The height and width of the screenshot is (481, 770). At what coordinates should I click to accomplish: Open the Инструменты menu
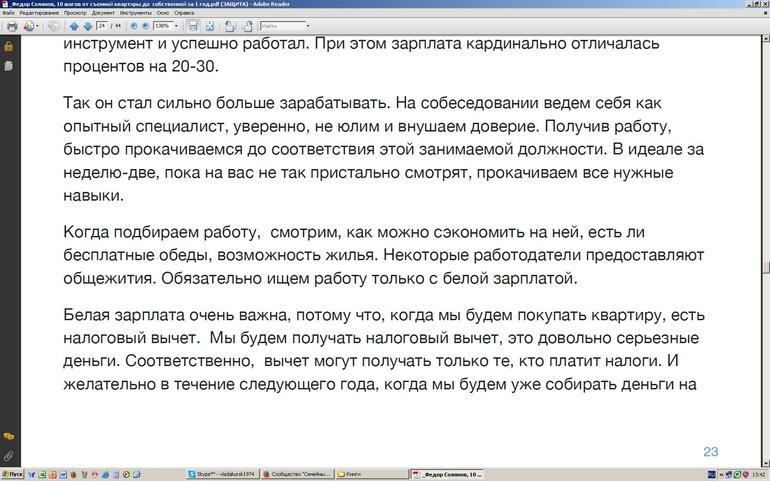click(135, 13)
